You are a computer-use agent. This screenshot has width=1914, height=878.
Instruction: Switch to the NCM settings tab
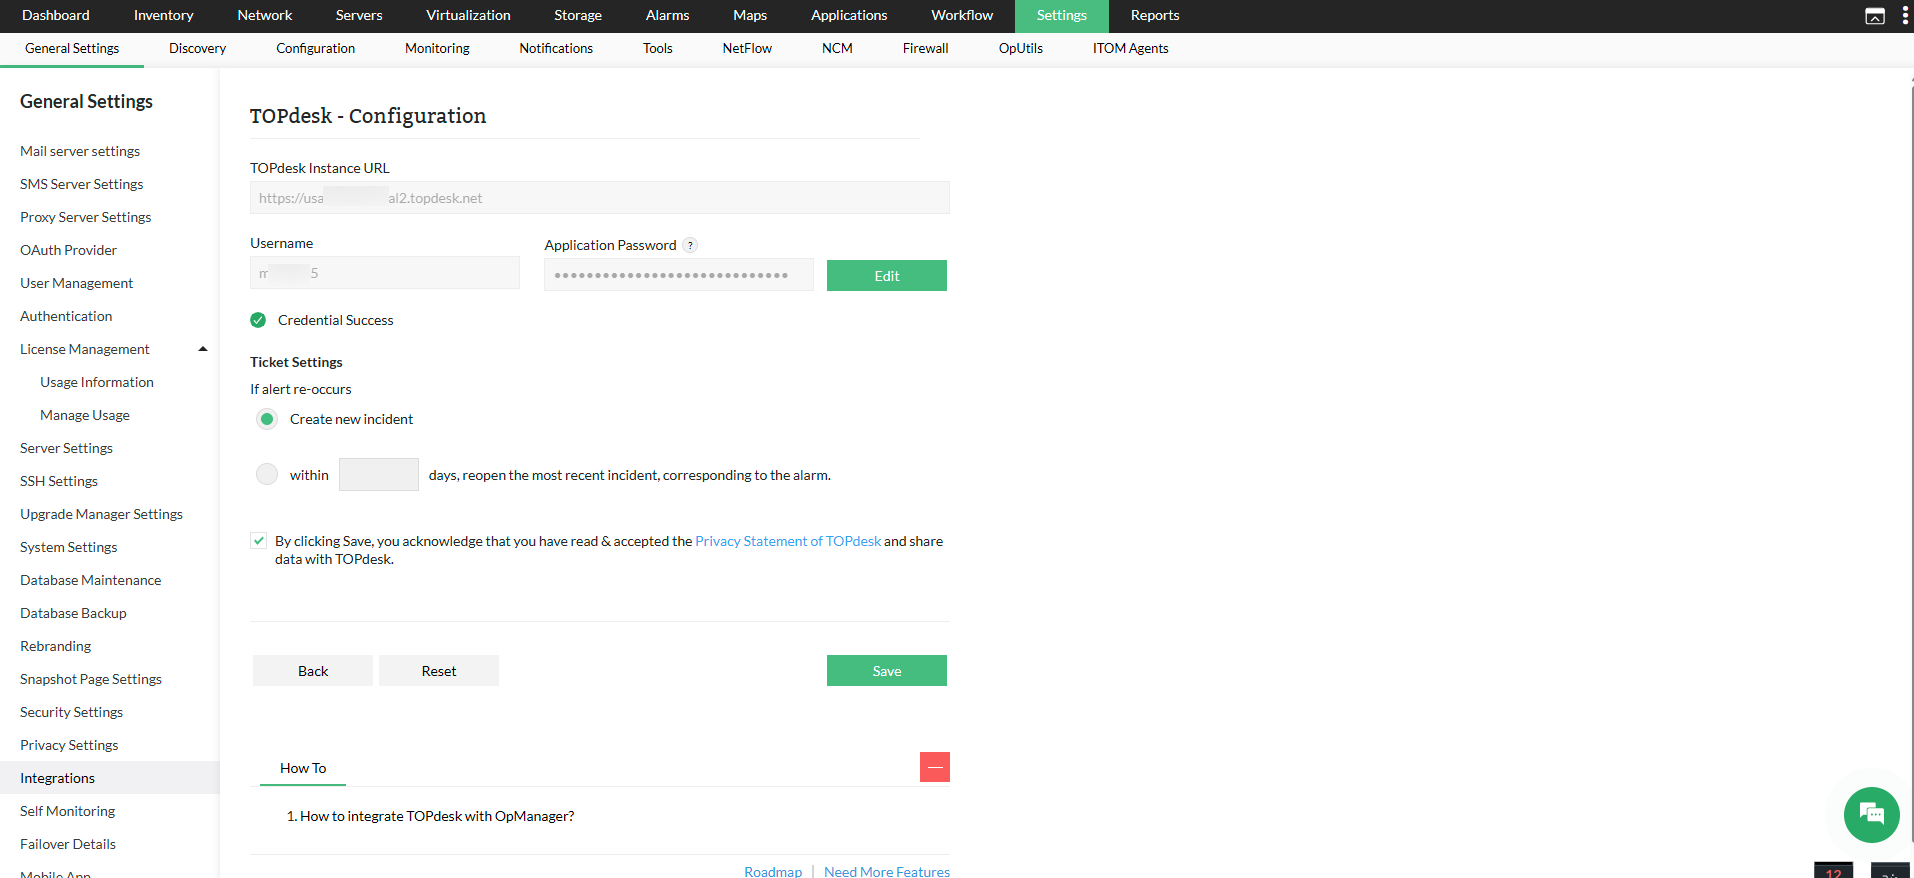click(837, 48)
